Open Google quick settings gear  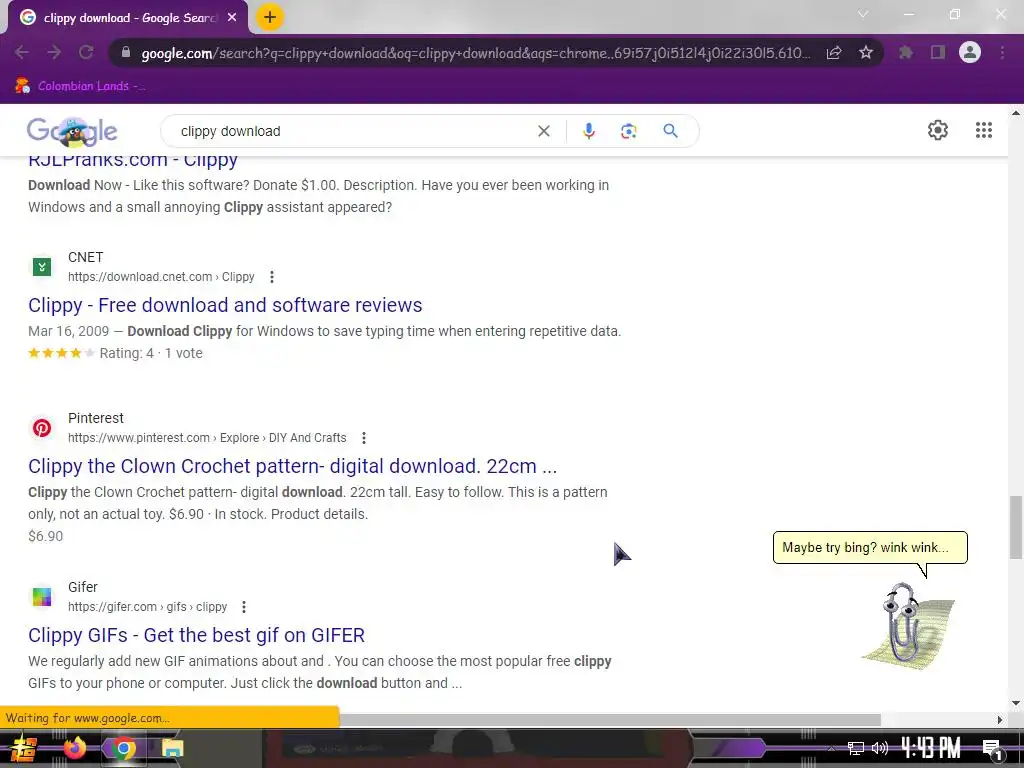[x=938, y=130]
